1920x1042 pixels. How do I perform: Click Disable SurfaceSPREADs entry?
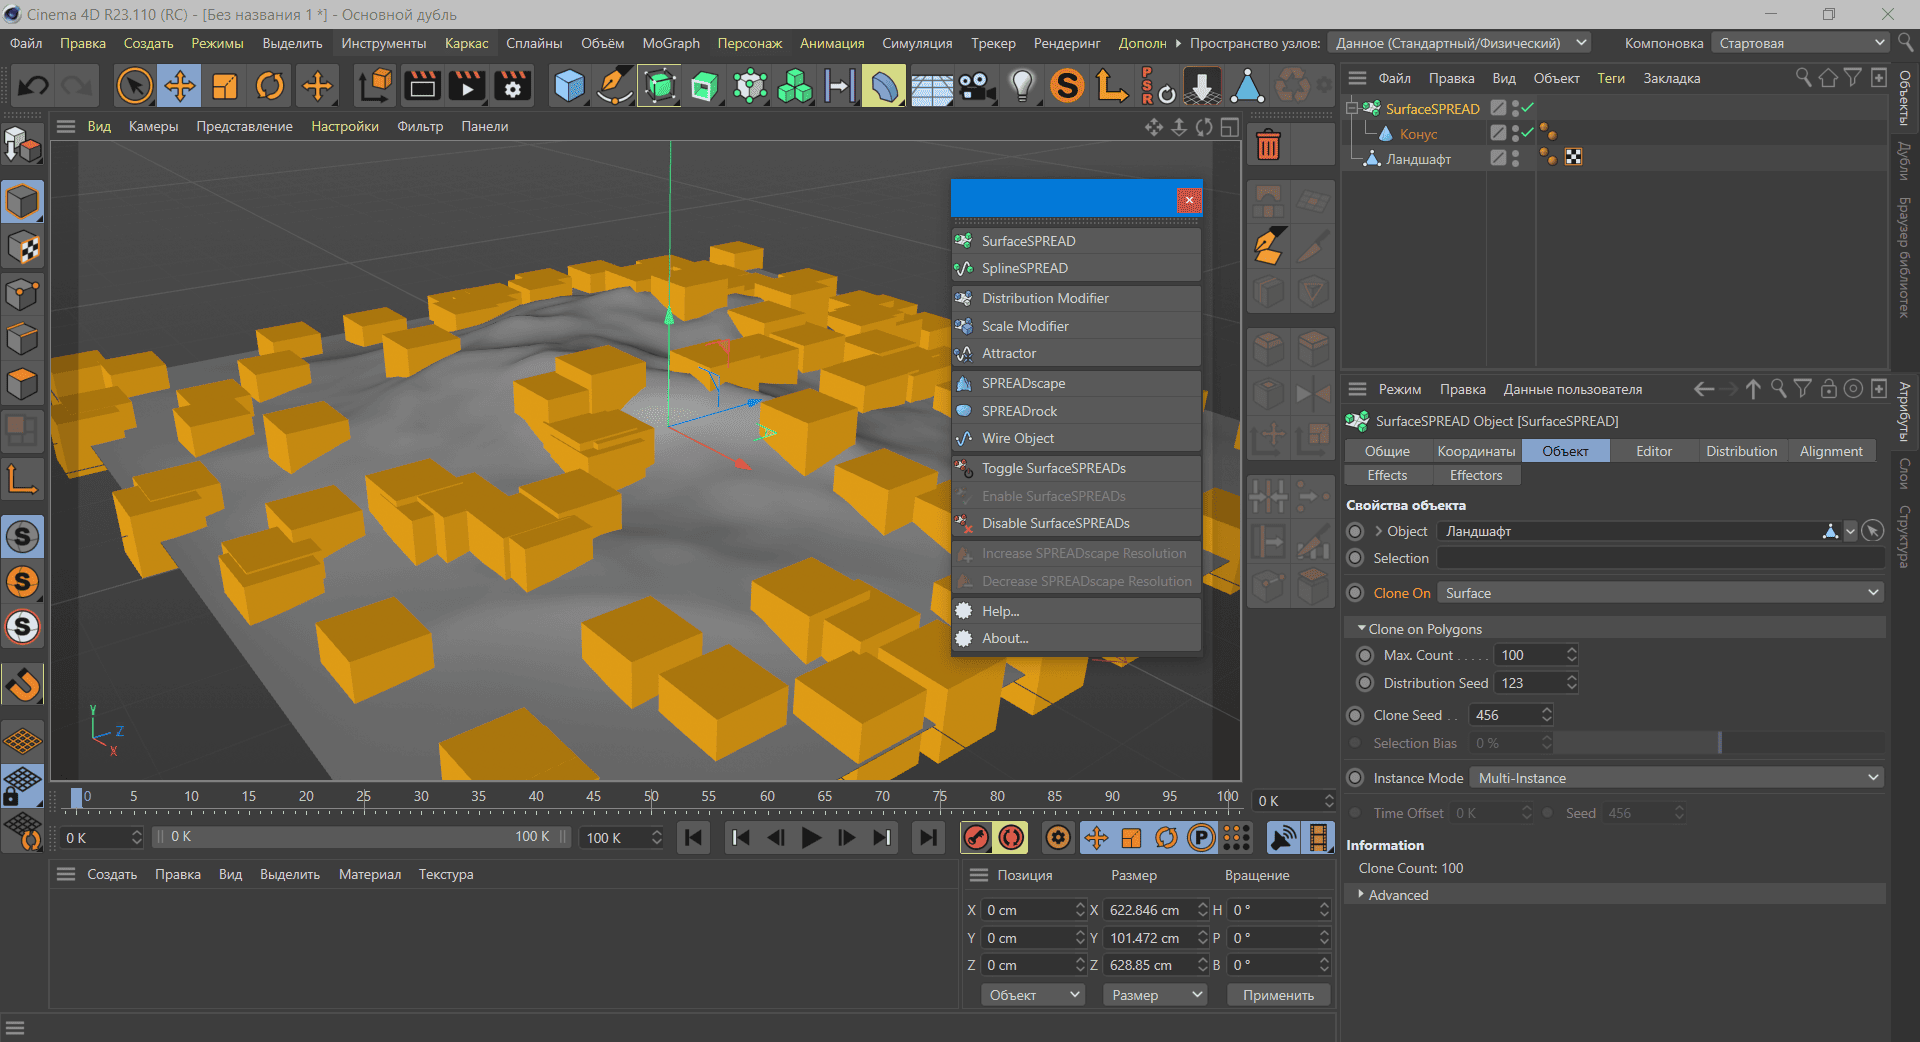[x=1076, y=523]
